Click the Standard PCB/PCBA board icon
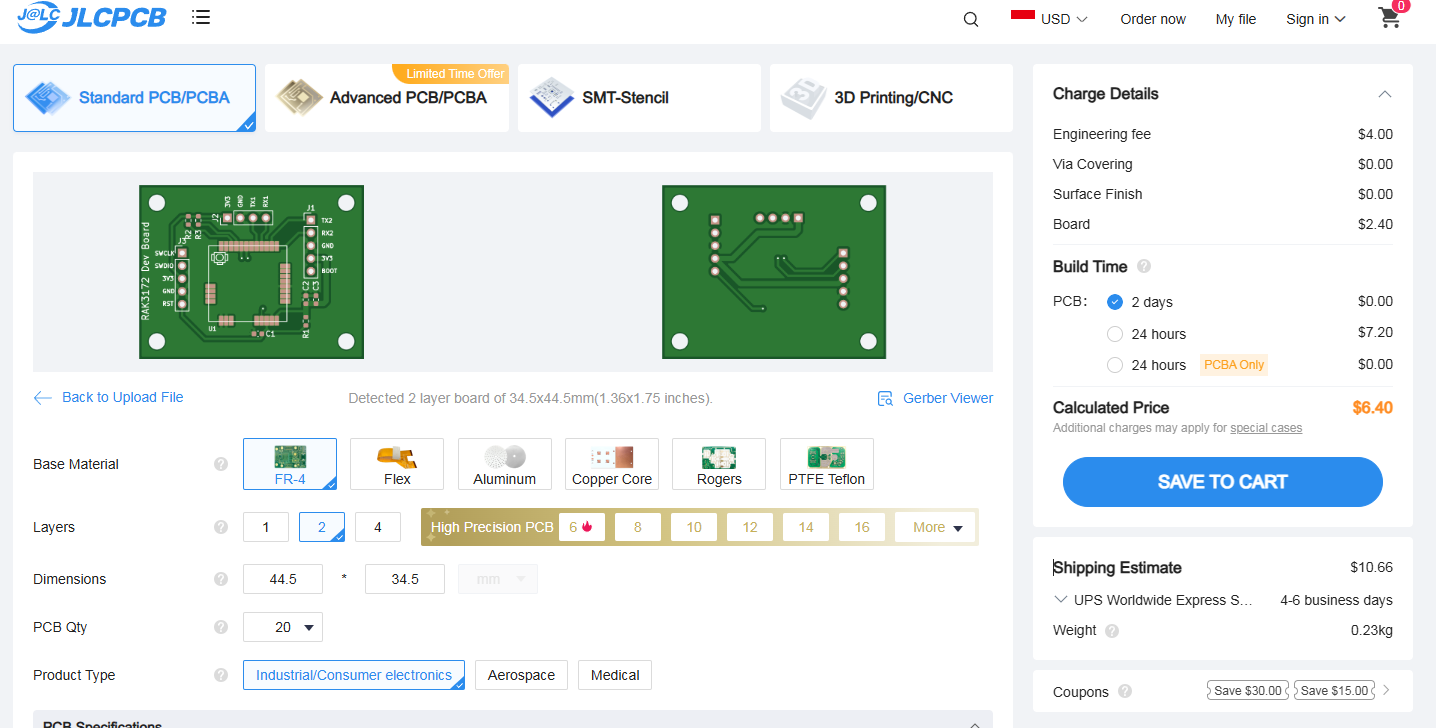 pos(47,98)
